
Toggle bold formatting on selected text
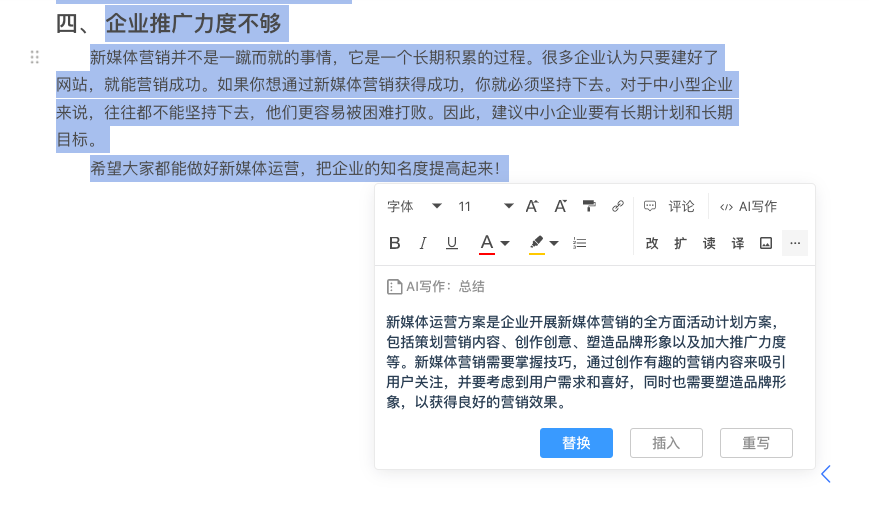[394, 243]
